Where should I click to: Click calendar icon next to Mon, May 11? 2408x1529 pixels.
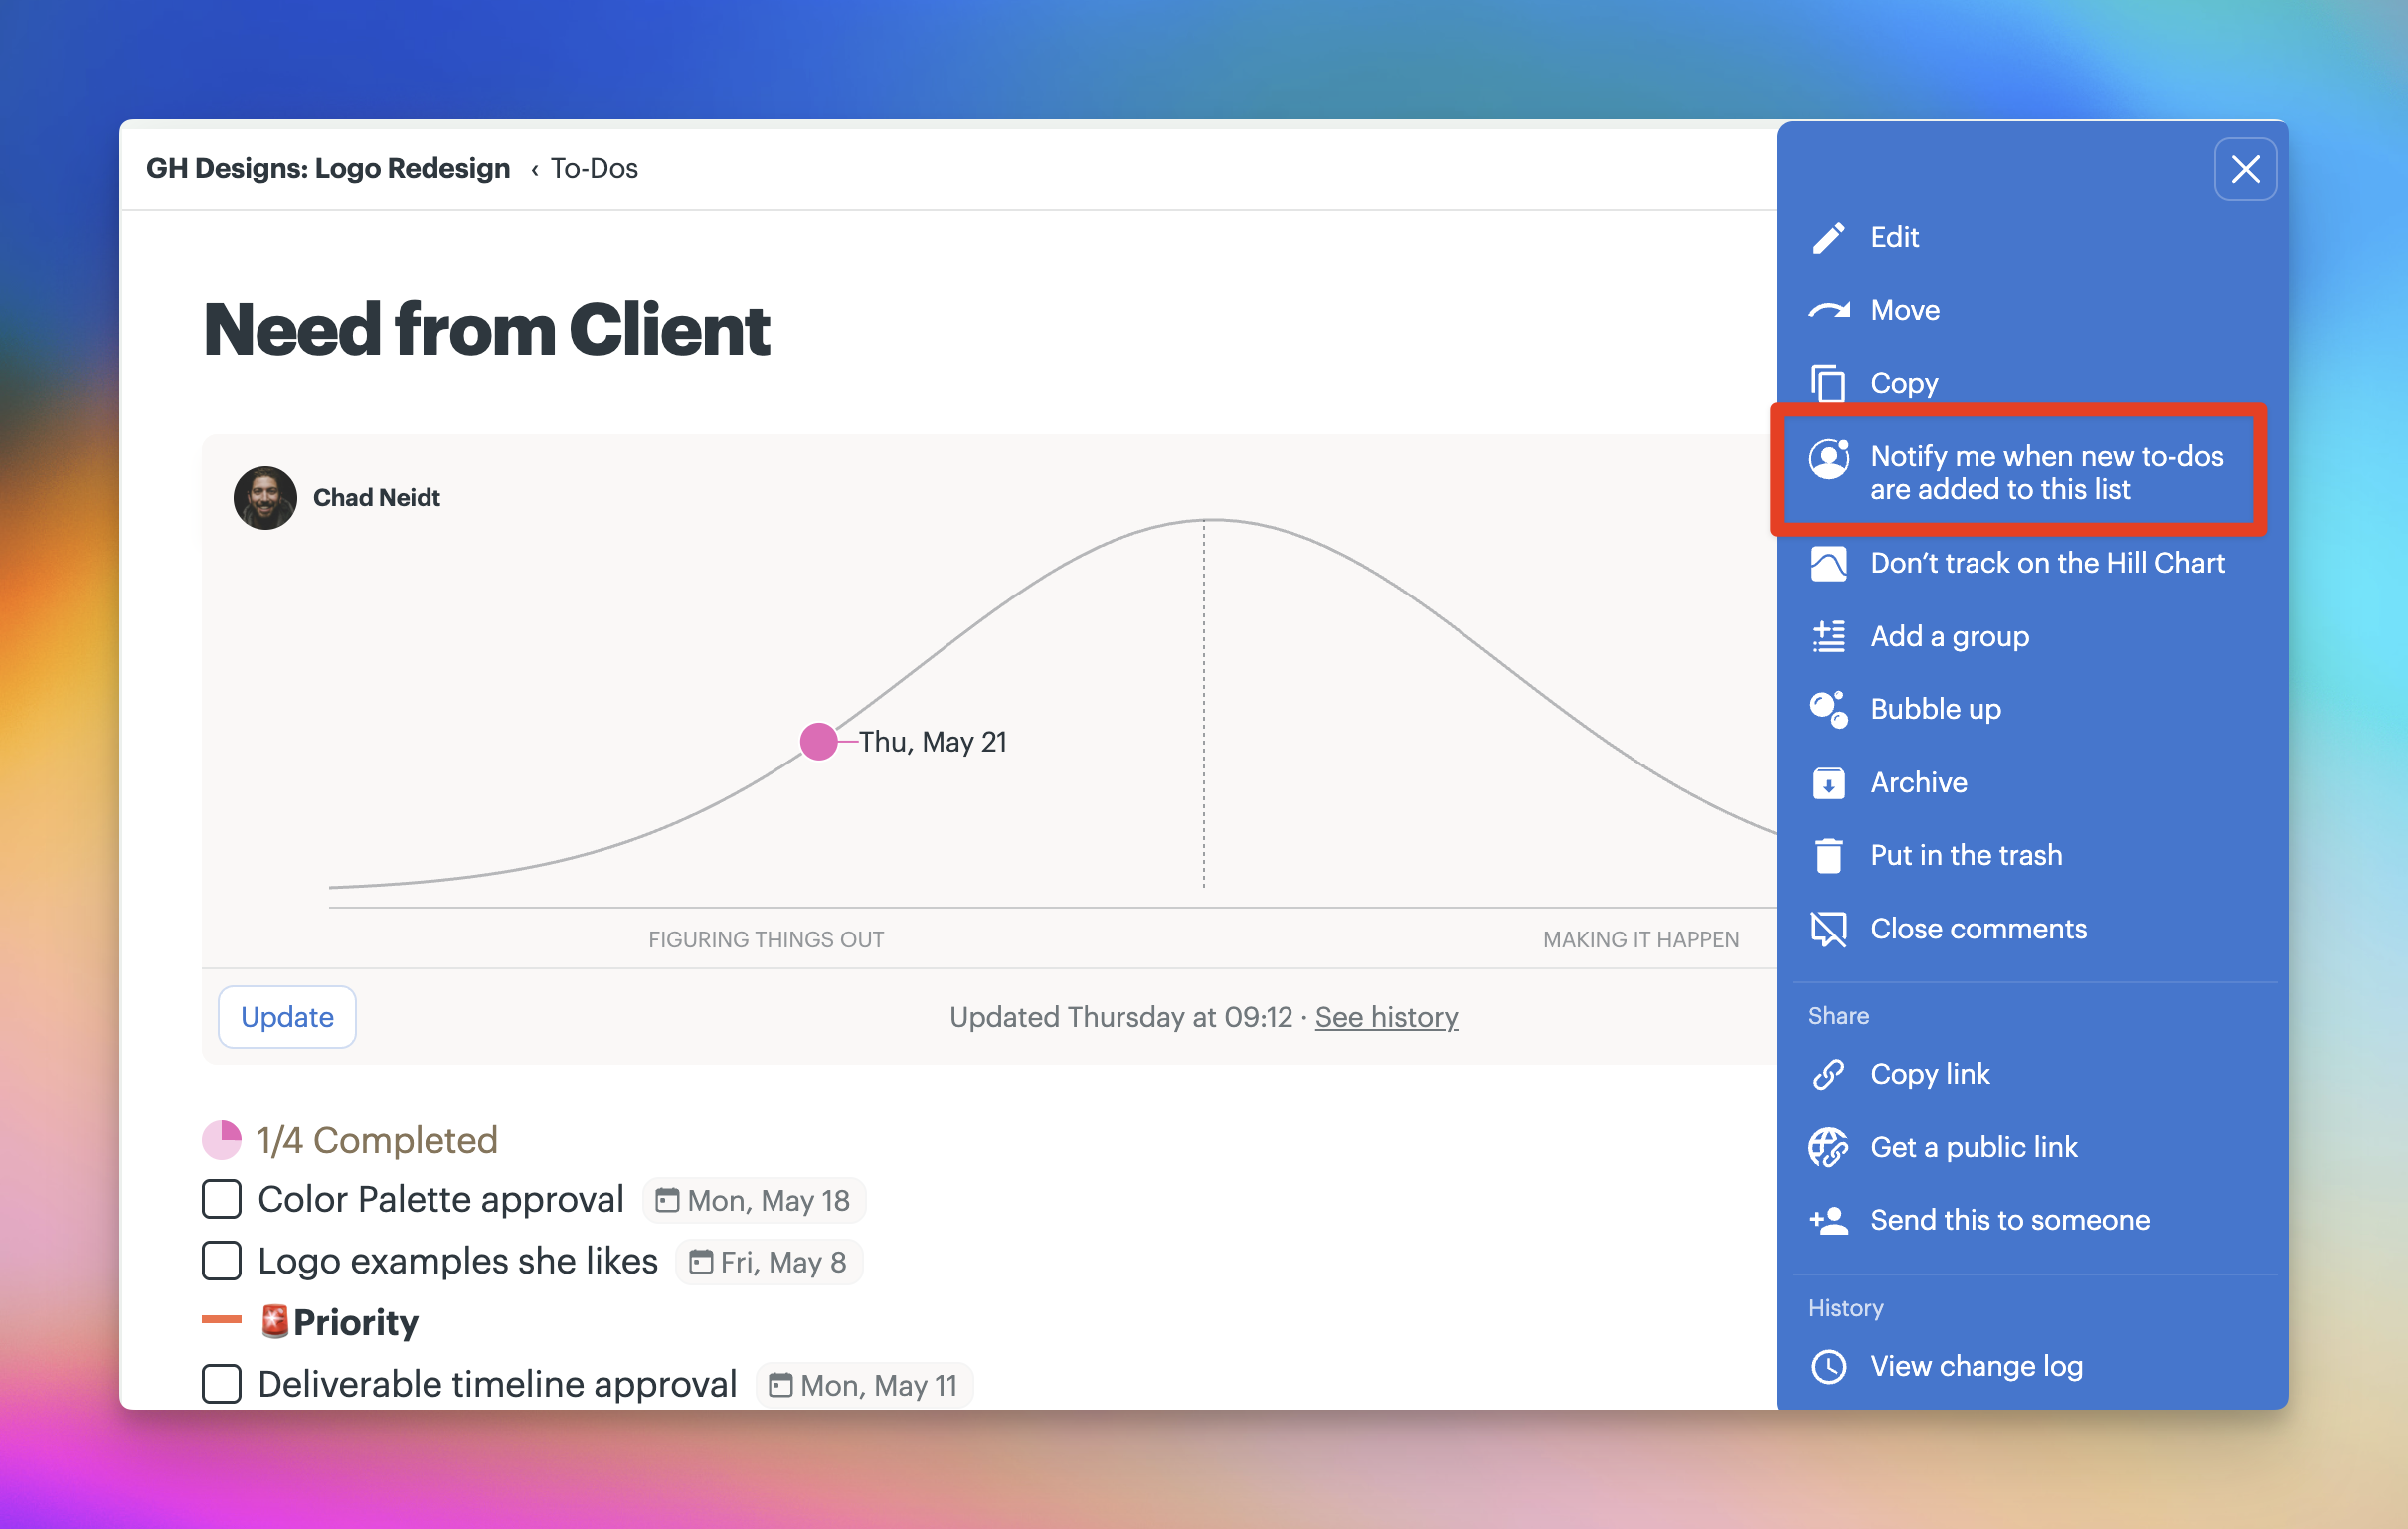(780, 1386)
